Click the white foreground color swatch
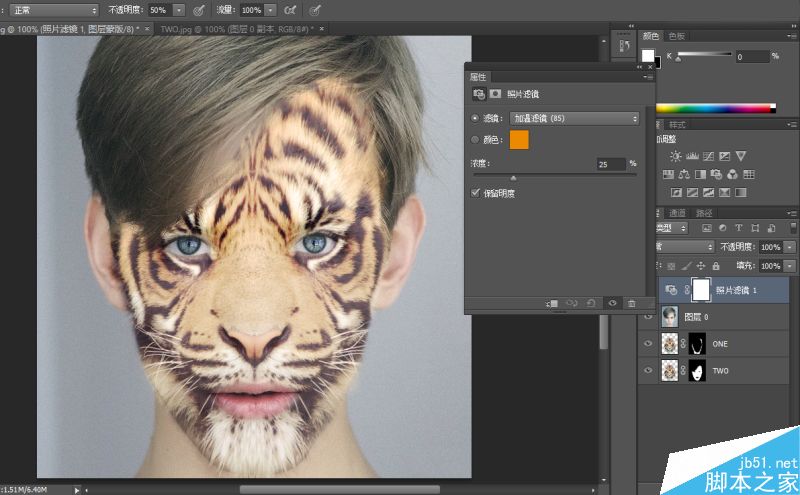The width and height of the screenshot is (800, 495). point(647,56)
